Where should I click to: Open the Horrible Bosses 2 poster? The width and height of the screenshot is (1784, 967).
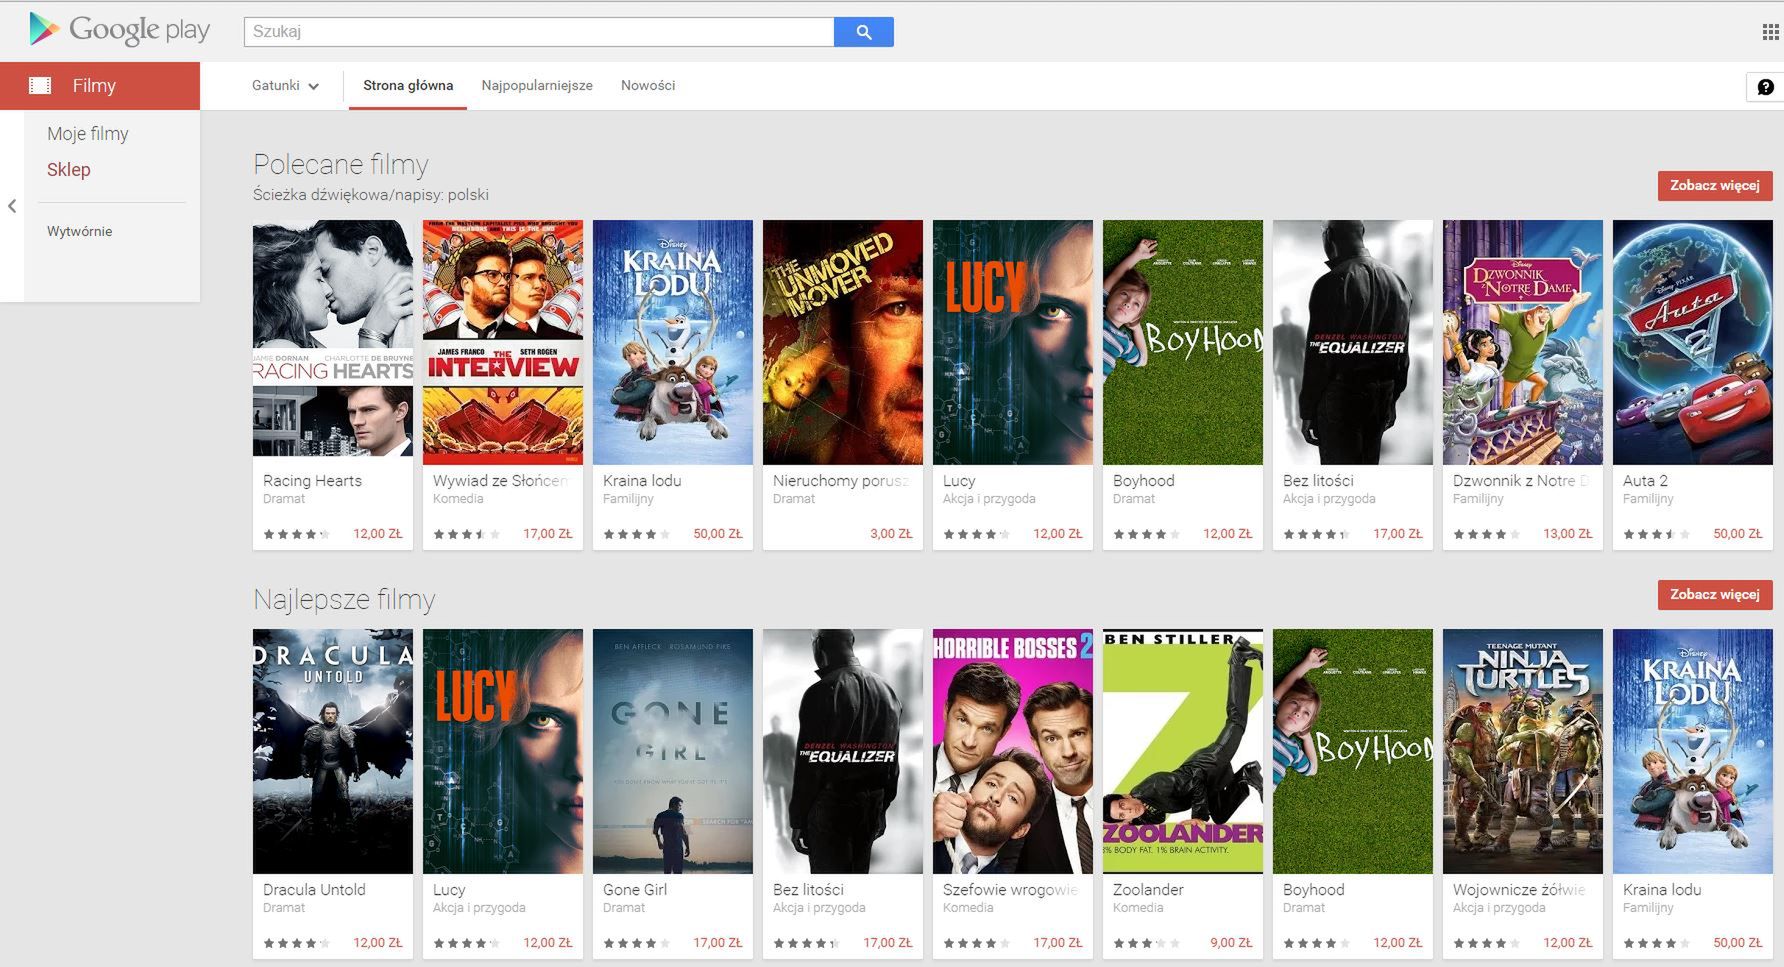click(1013, 752)
